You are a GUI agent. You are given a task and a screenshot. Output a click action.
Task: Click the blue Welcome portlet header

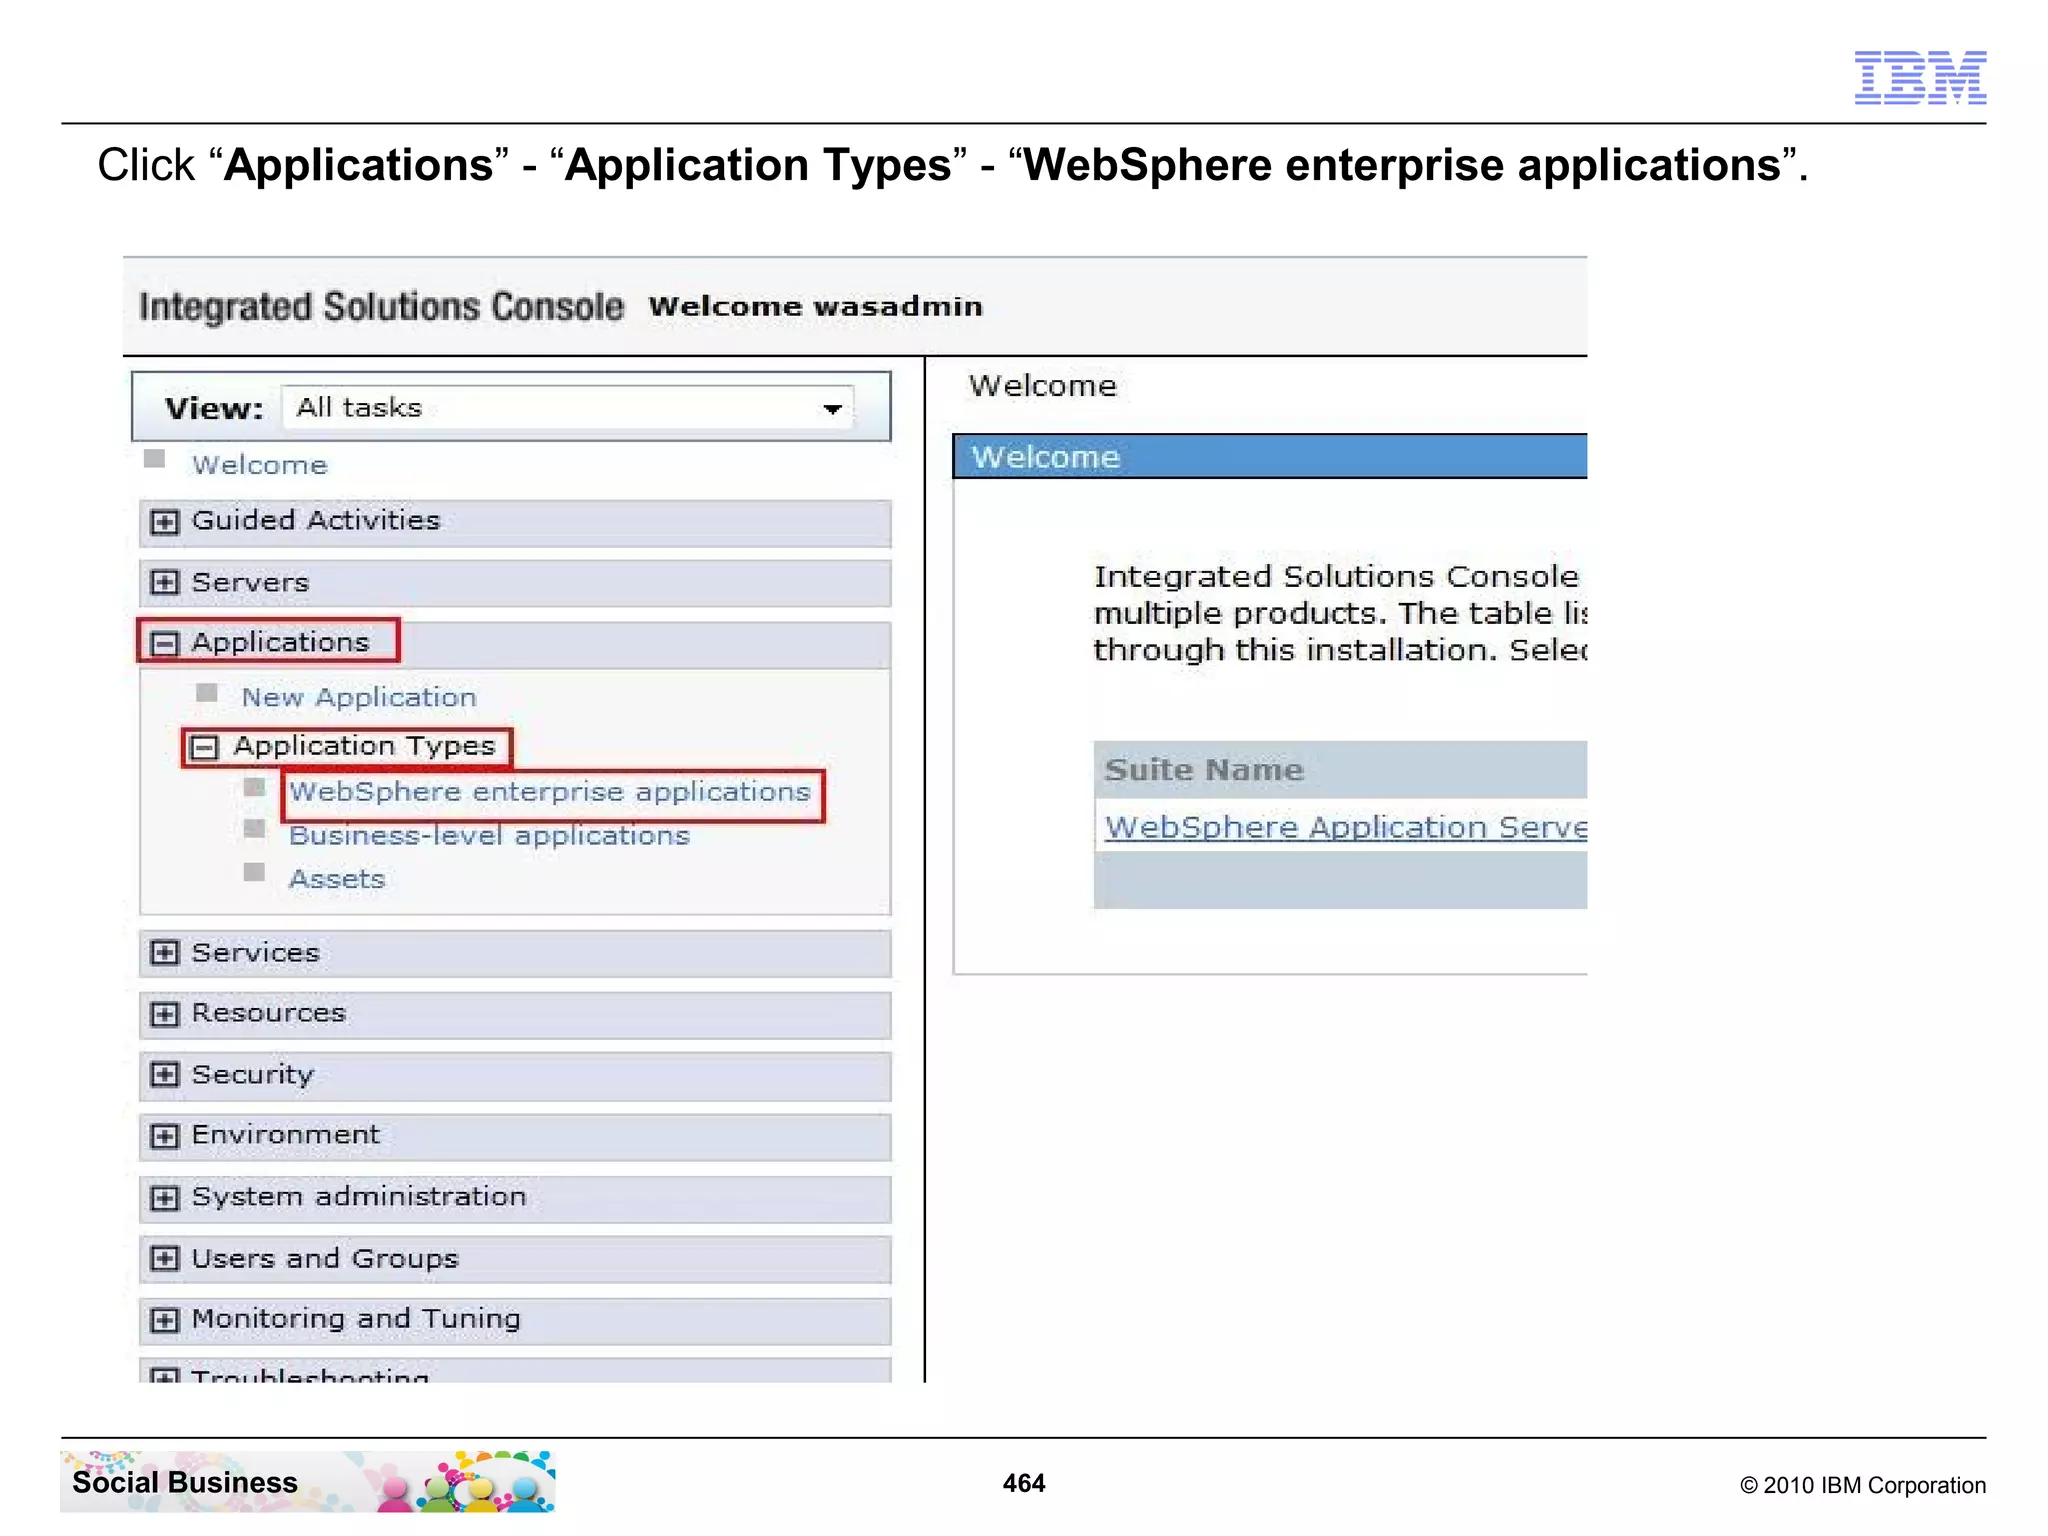pos(1270,457)
